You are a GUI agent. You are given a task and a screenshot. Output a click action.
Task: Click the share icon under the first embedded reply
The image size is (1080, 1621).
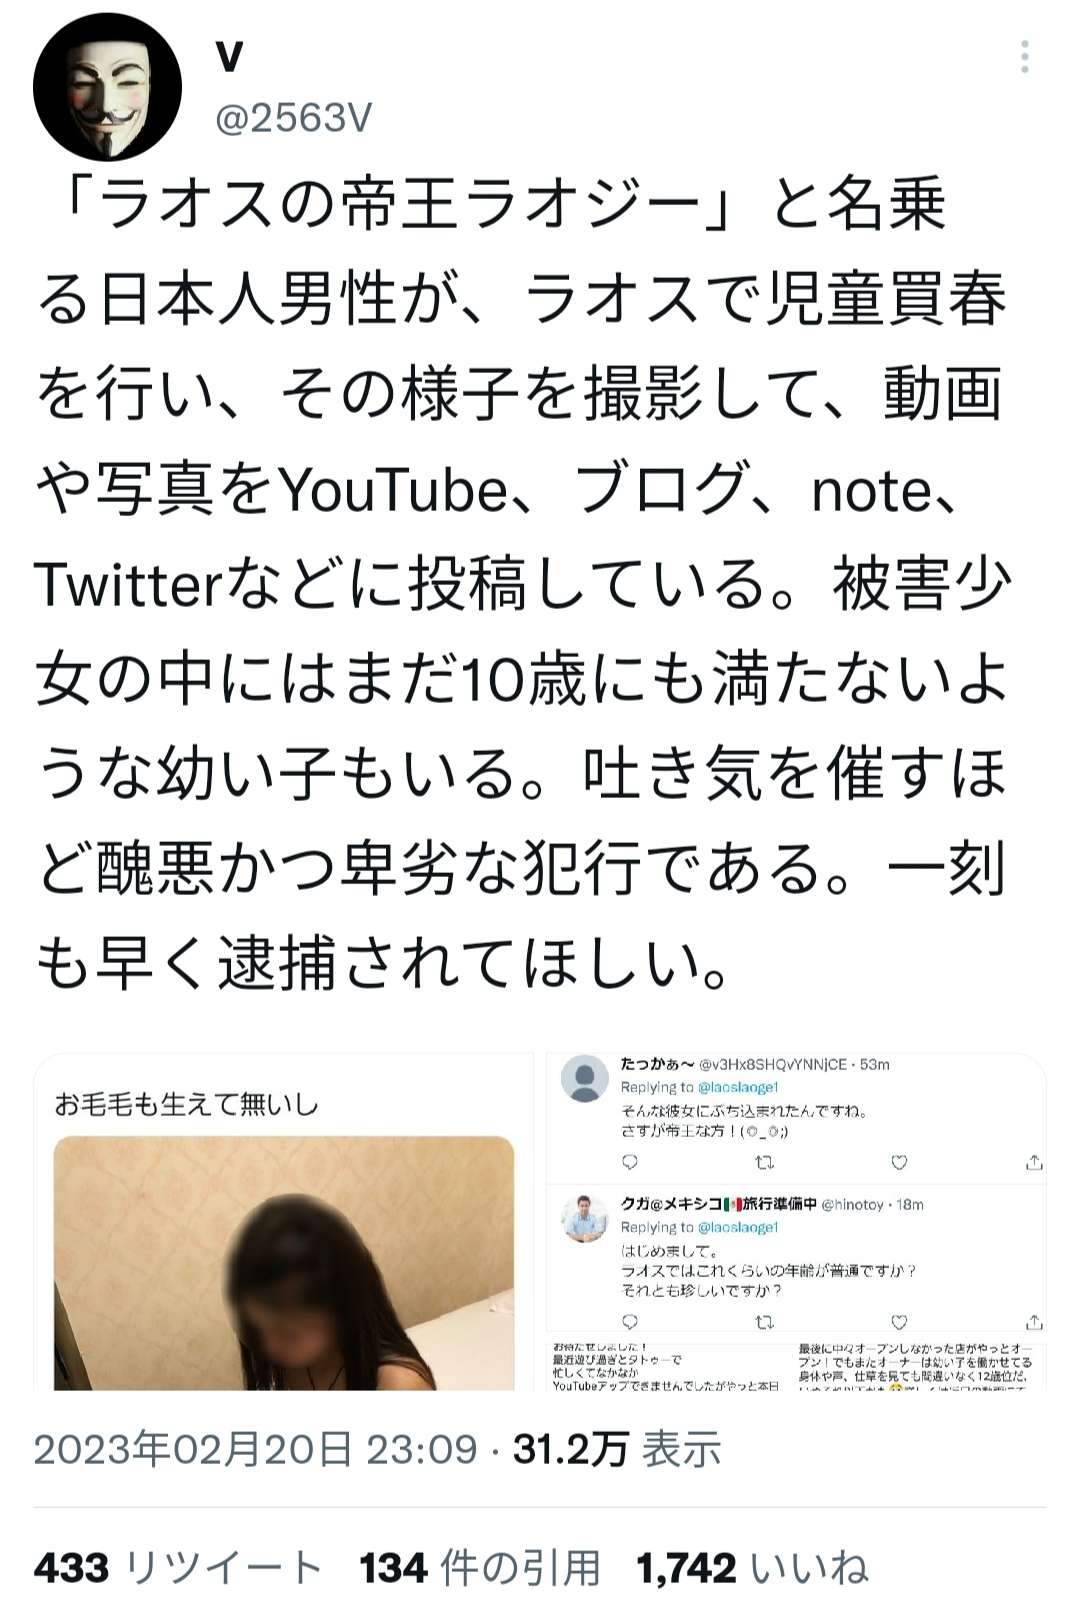tap(1034, 1162)
